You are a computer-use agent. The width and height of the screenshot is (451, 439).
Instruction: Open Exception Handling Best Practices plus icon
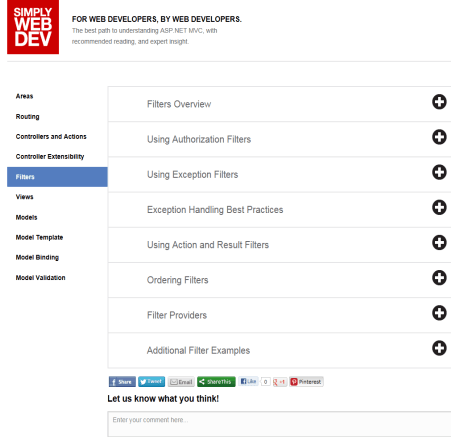pos(439,207)
